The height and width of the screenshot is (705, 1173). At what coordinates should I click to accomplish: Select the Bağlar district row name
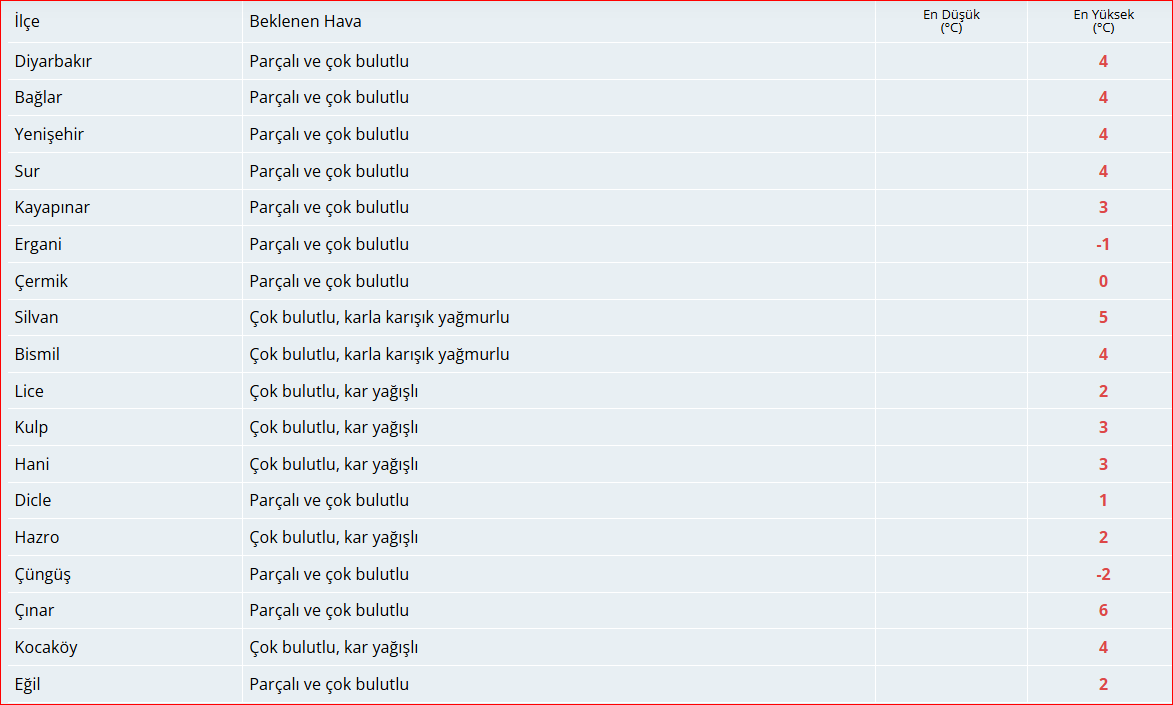[x=38, y=98]
